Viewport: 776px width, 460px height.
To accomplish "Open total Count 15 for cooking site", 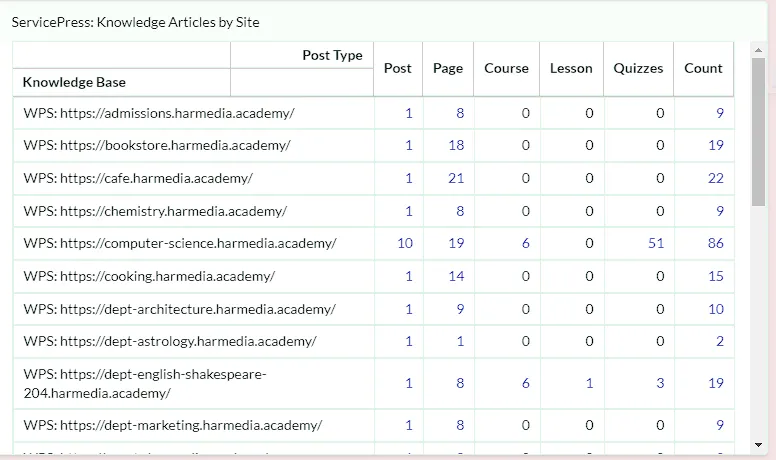I will click(716, 276).
